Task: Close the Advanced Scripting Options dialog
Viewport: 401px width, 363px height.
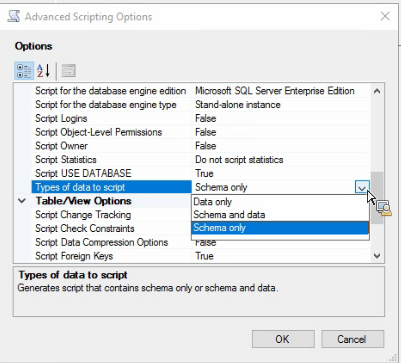Action: point(385,16)
